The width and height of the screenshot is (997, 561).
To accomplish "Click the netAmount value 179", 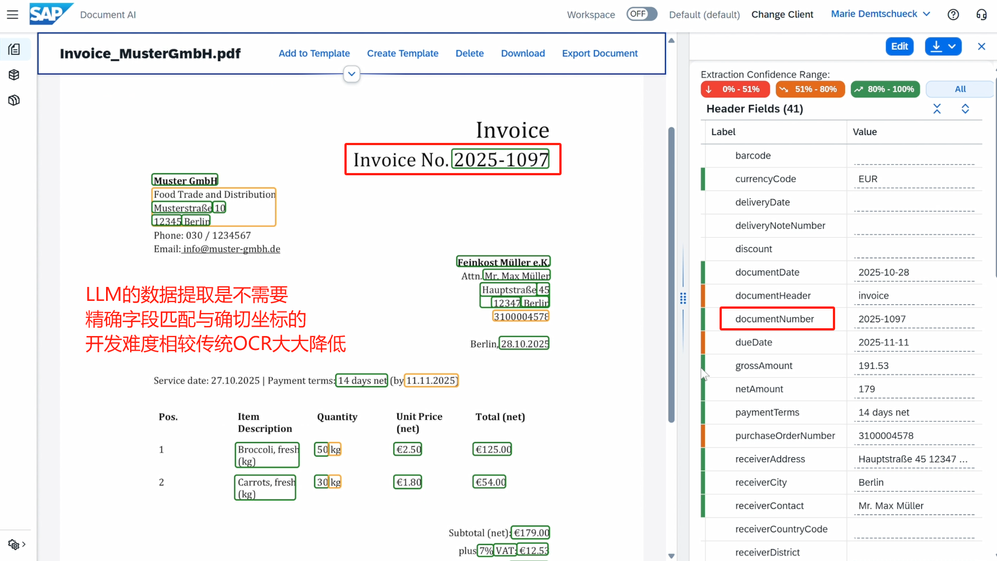I will point(867,389).
